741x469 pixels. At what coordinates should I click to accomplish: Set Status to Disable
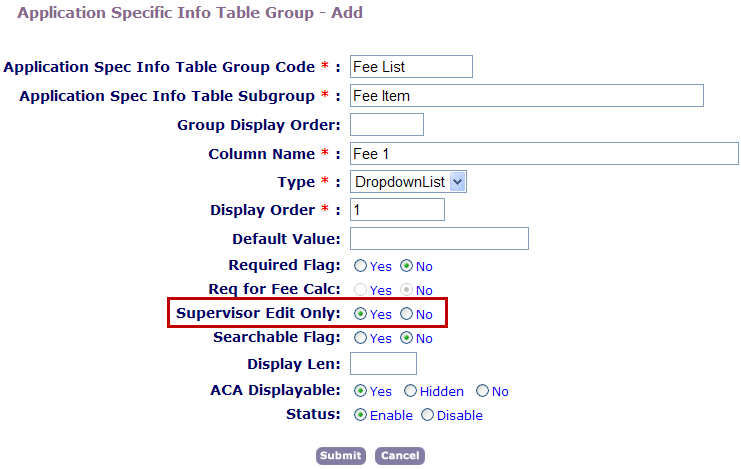click(428, 415)
